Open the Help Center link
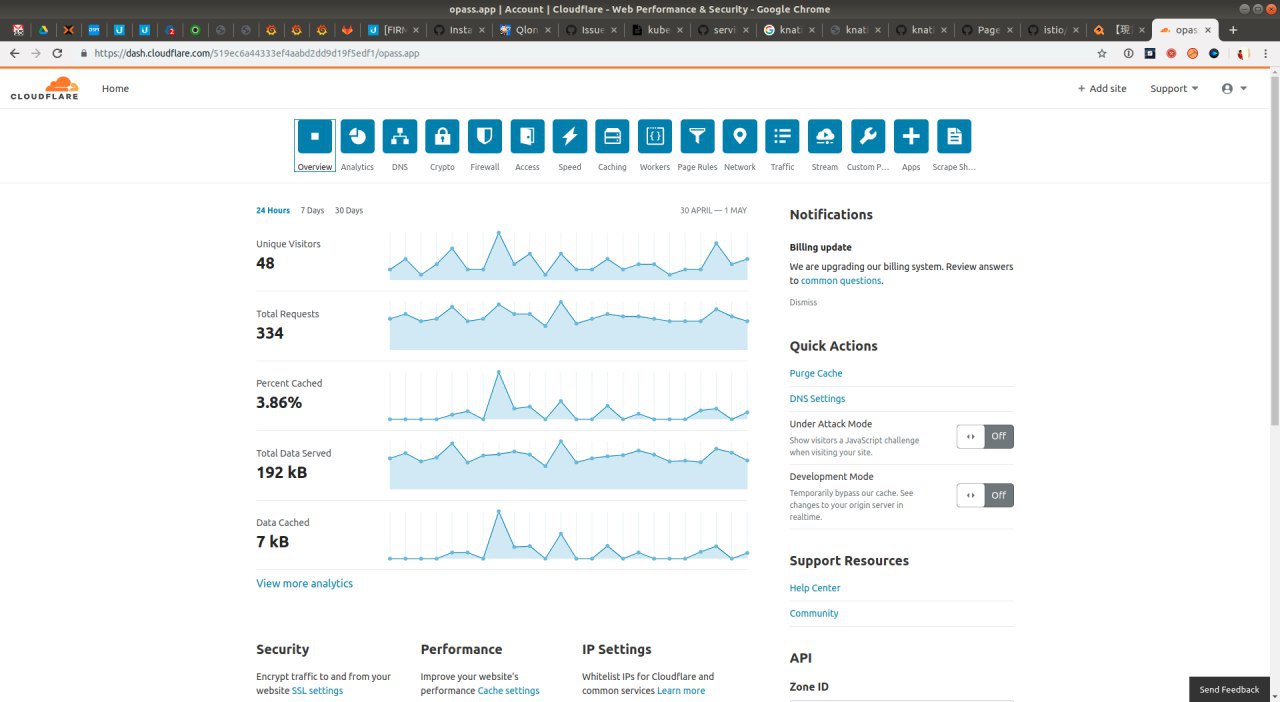Screen dimensions: 1280x702 click(815, 588)
